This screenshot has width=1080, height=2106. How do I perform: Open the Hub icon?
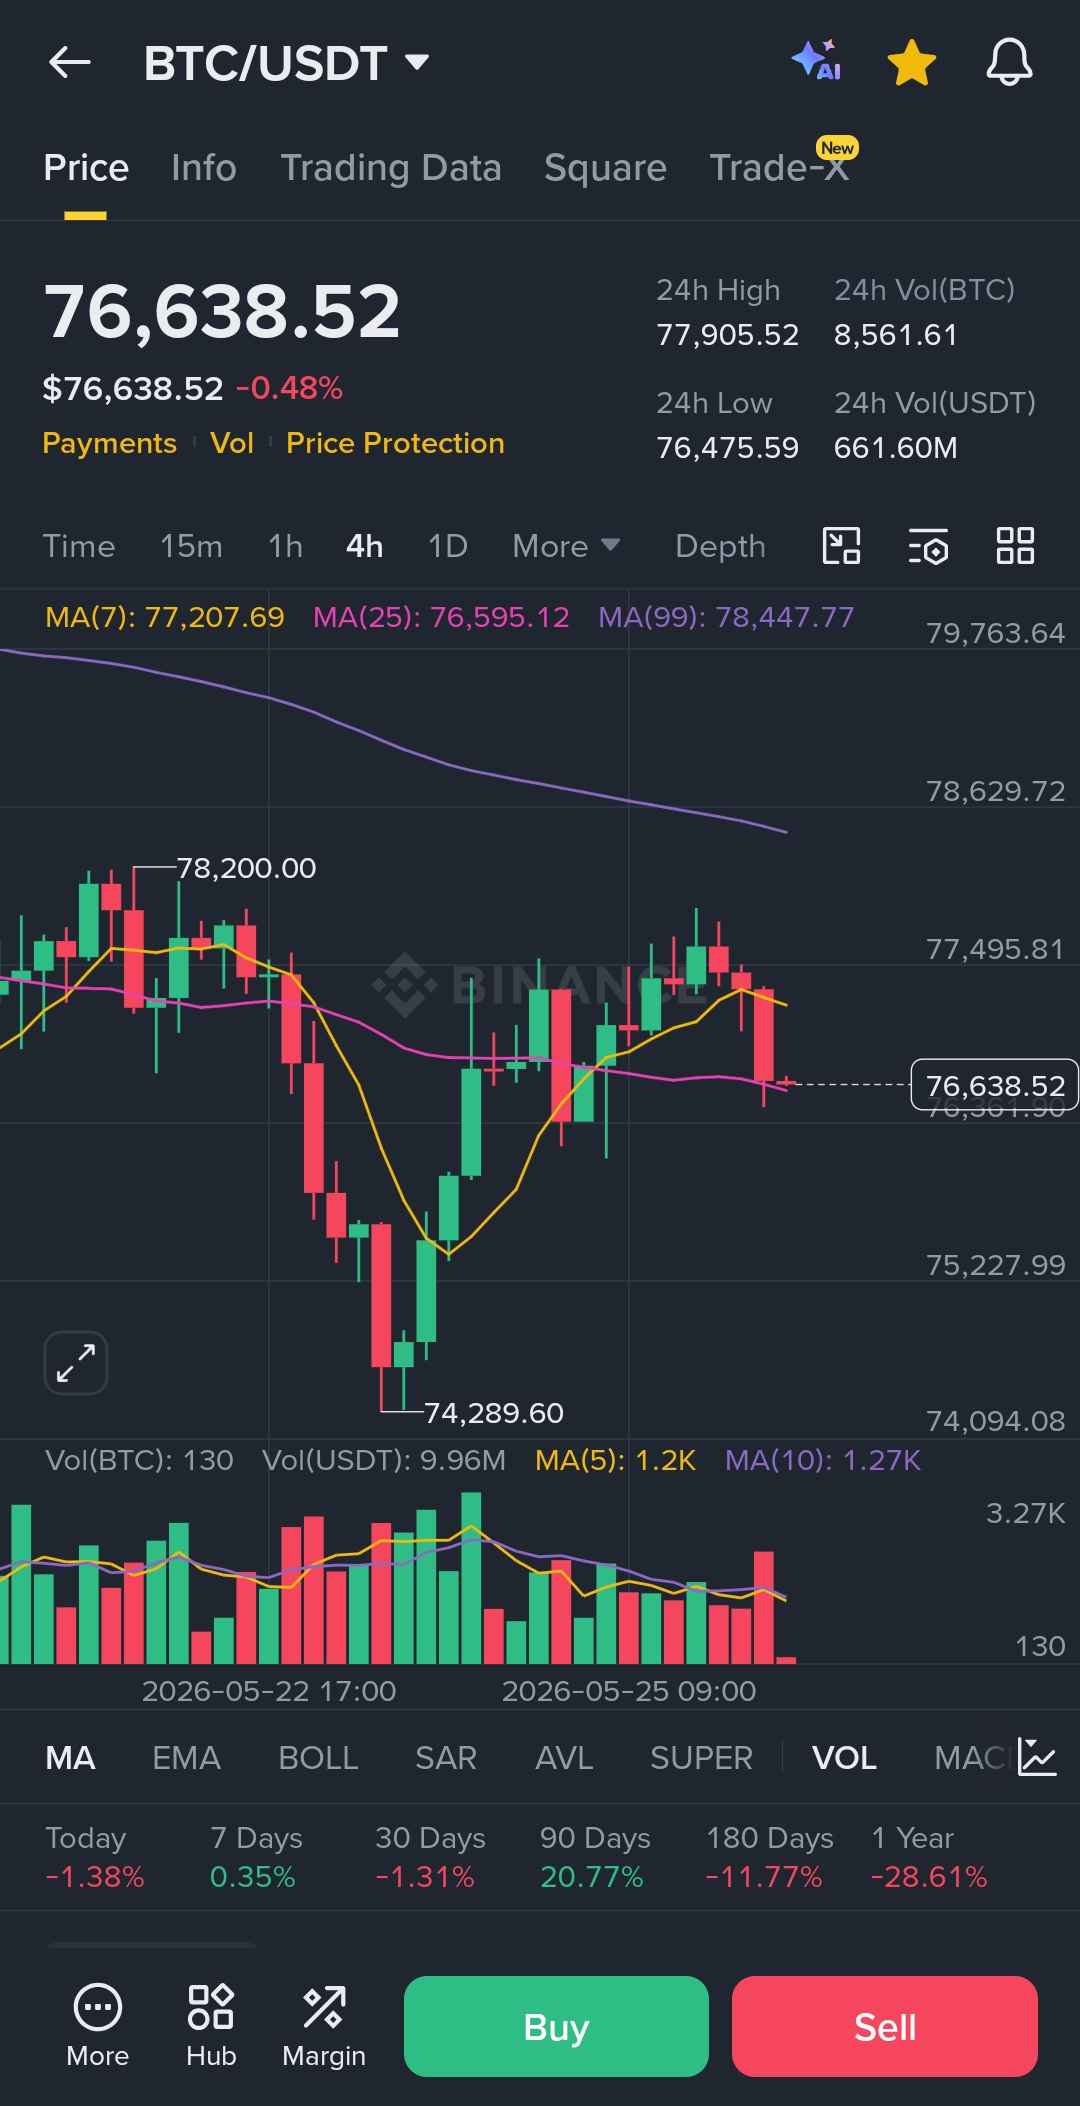[211, 2026]
